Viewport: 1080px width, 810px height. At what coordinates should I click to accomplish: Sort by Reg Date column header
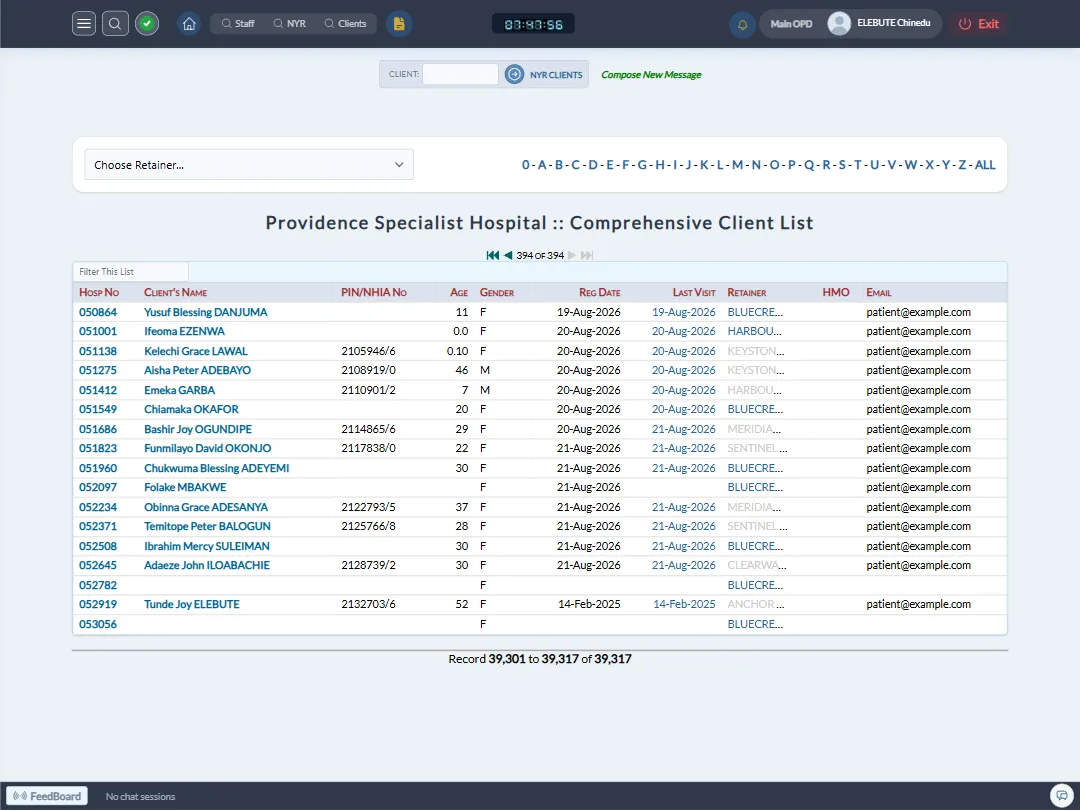tap(599, 292)
